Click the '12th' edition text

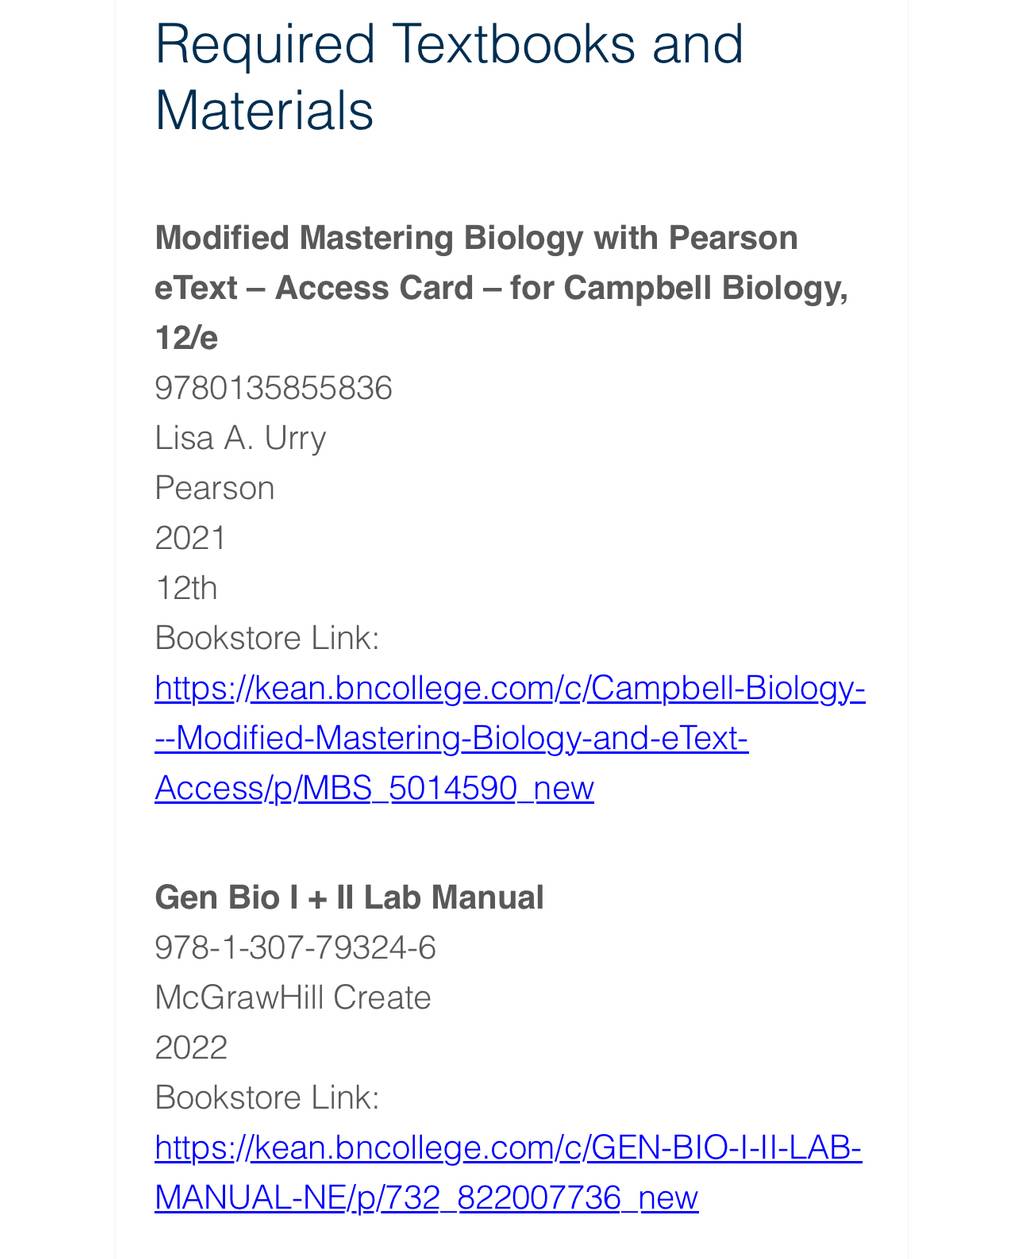pos(186,588)
